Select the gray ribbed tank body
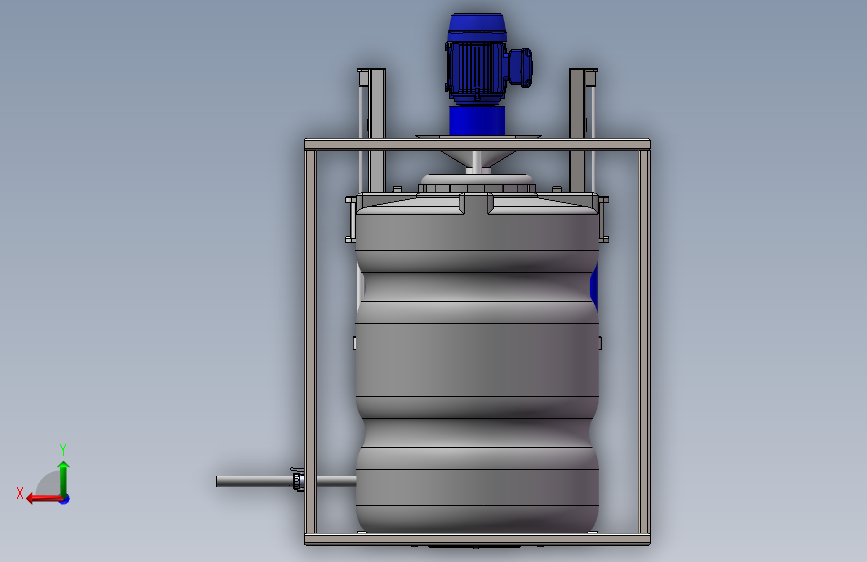Viewport: 867px width, 562px height. click(477, 365)
